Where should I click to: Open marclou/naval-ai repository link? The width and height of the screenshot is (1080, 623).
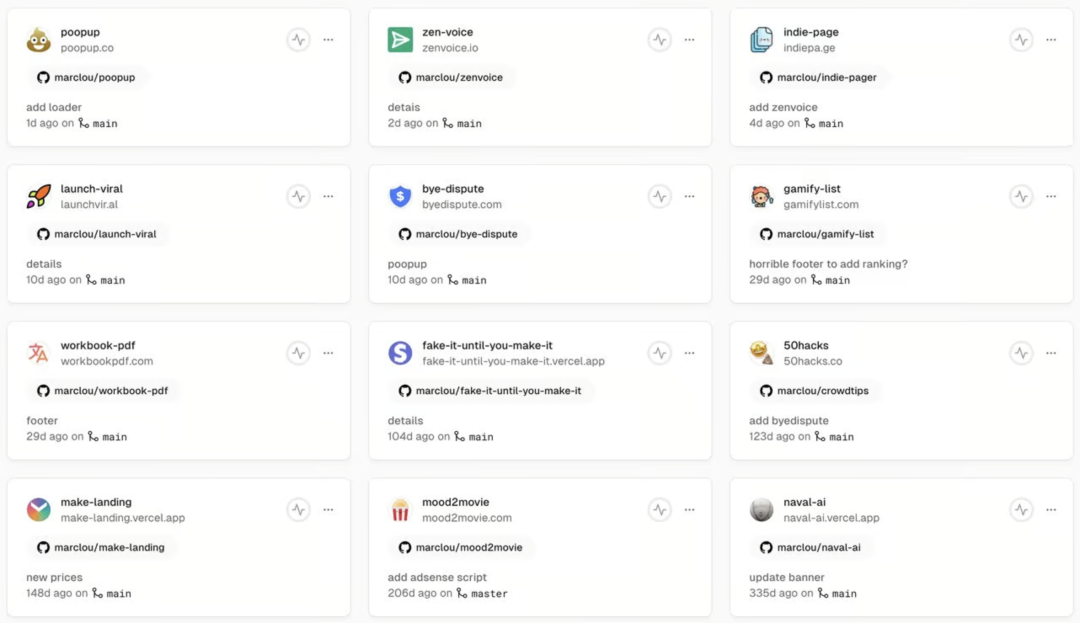810,547
